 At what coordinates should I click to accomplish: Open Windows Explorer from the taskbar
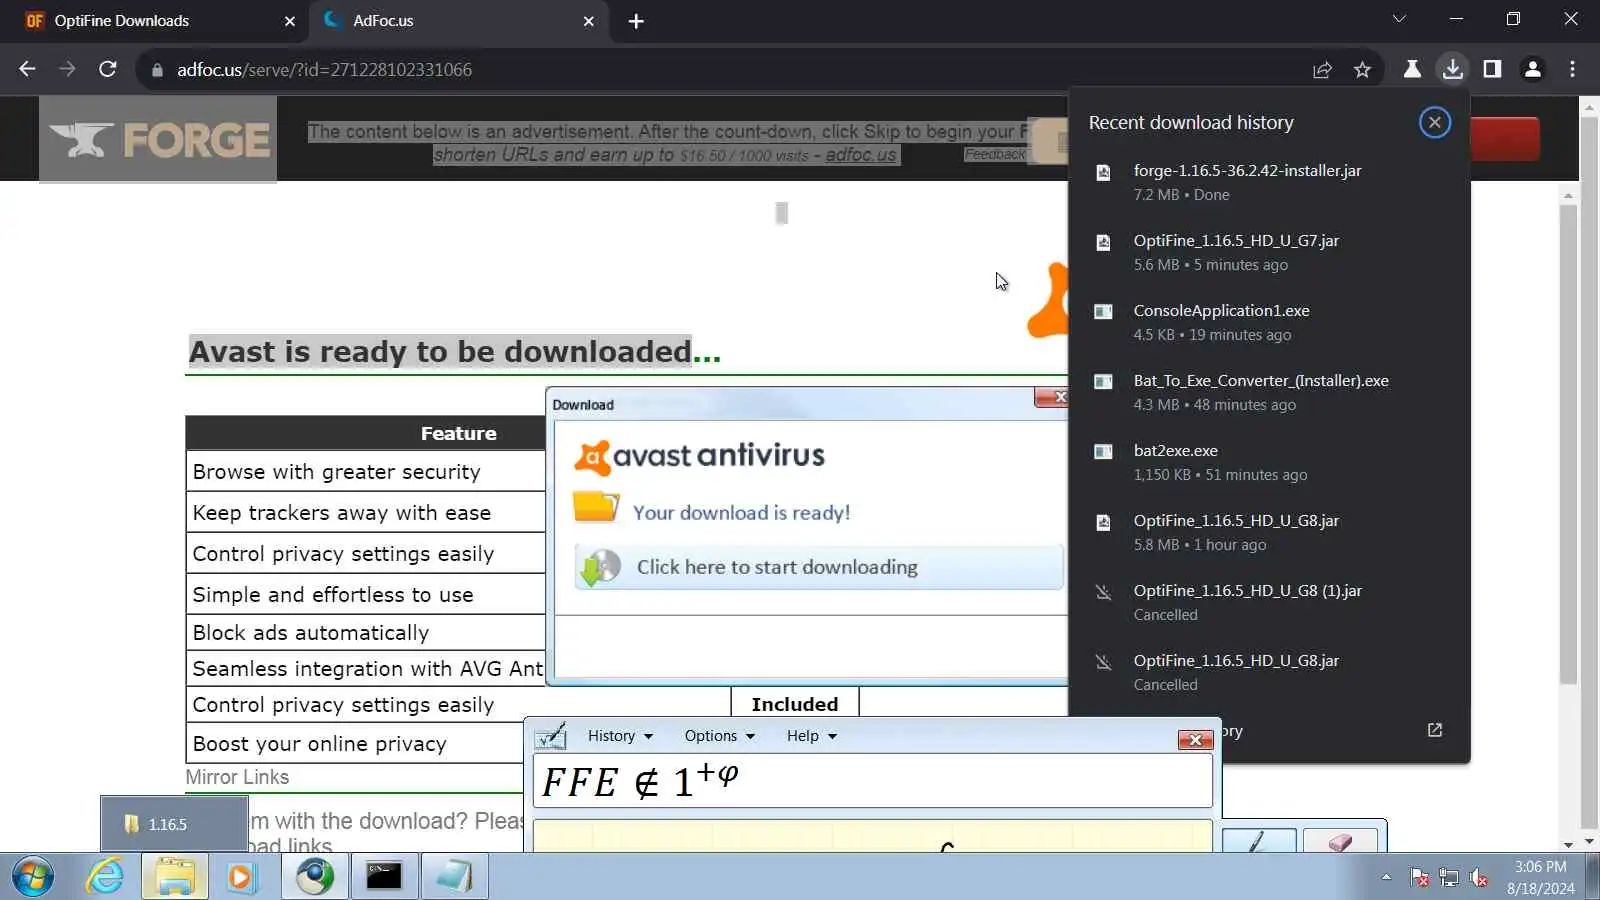point(175,877)
